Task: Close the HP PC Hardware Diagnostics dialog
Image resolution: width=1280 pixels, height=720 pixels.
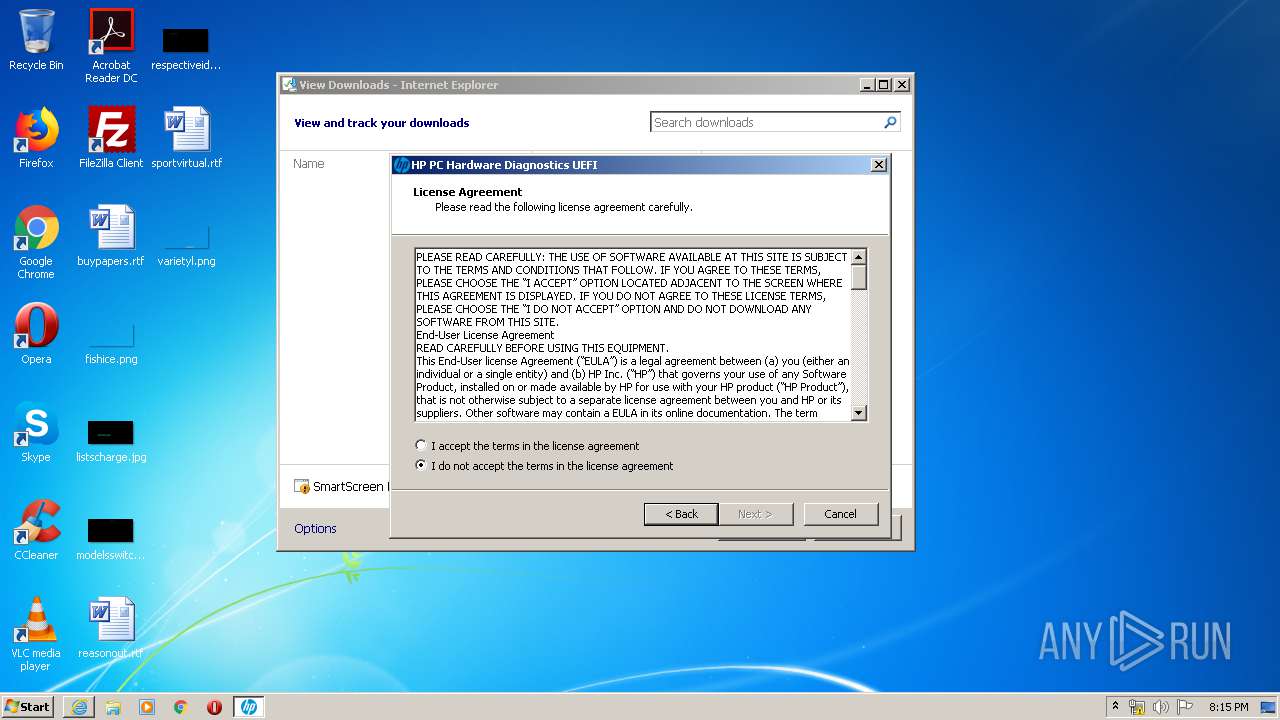Action: coord(878,165)
